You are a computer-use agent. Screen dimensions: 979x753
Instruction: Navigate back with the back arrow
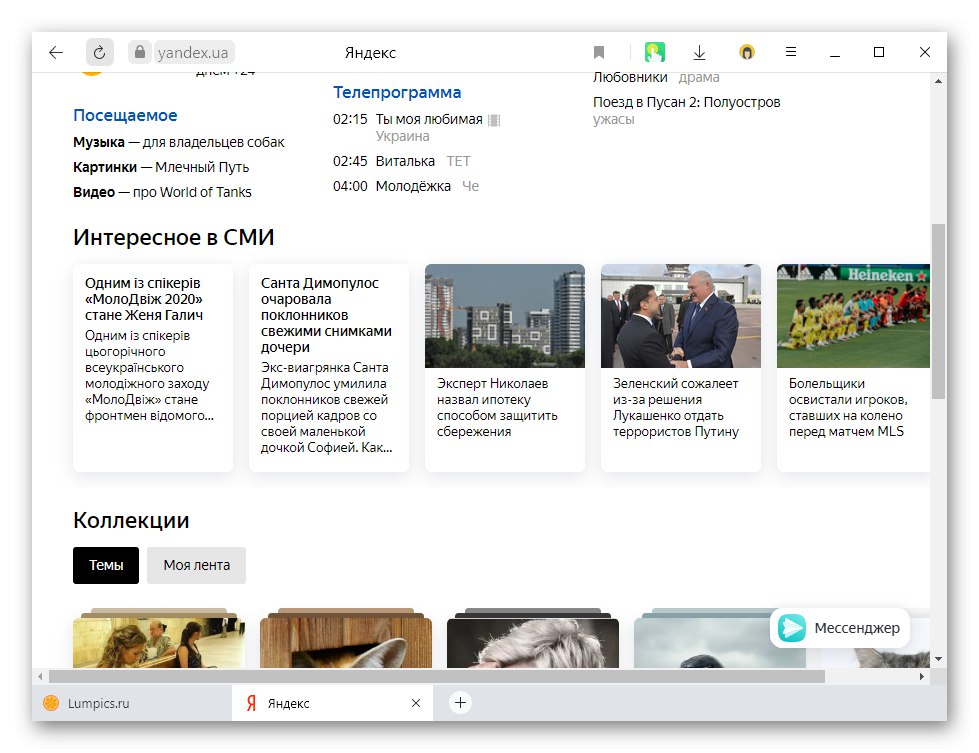pos(55,52)
